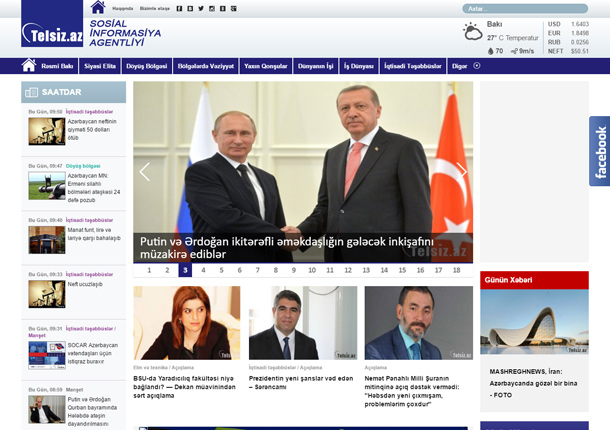
Task: Open the Twitter icon in header
Action: (x=200, y=8)
